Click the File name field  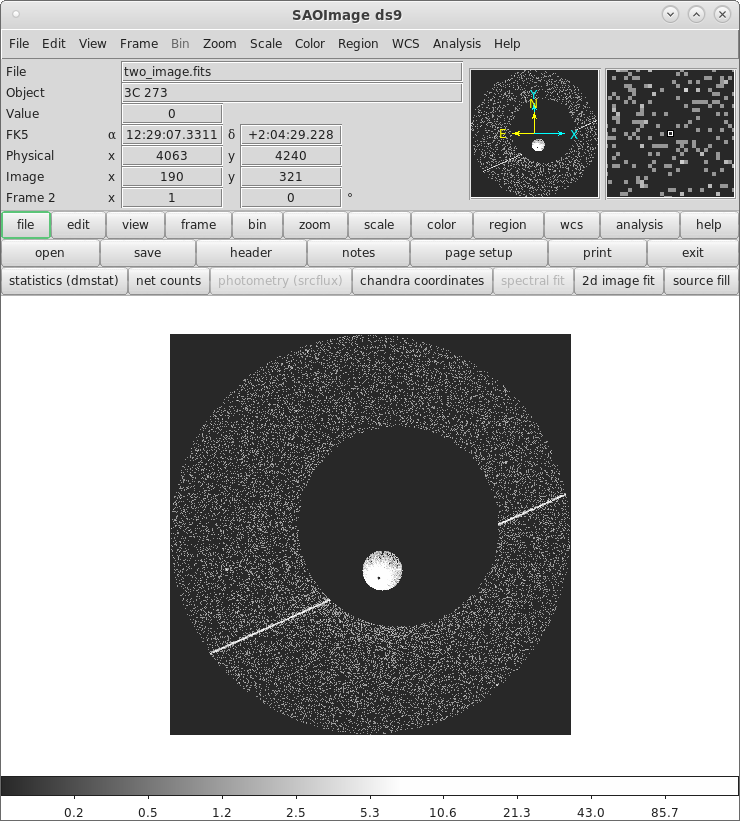click(291, 72)
